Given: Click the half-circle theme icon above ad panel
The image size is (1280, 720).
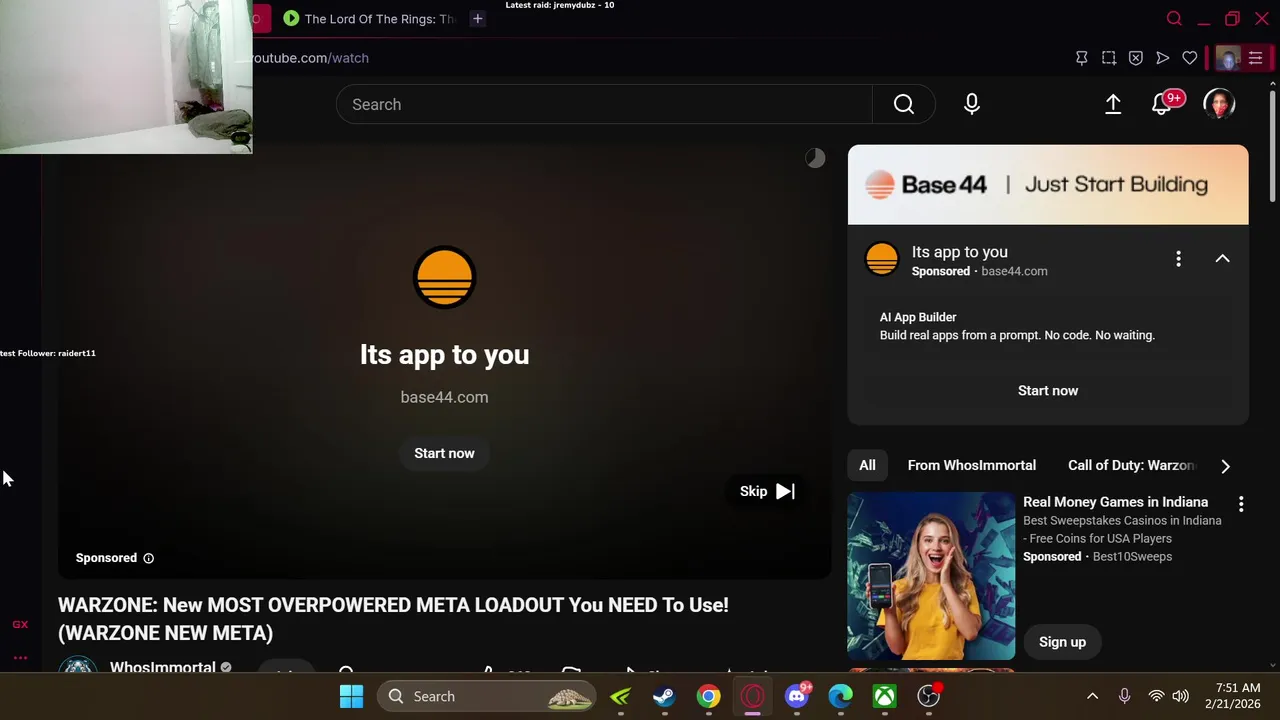Looking at the screenshot, I should click(x=815, y=158).
